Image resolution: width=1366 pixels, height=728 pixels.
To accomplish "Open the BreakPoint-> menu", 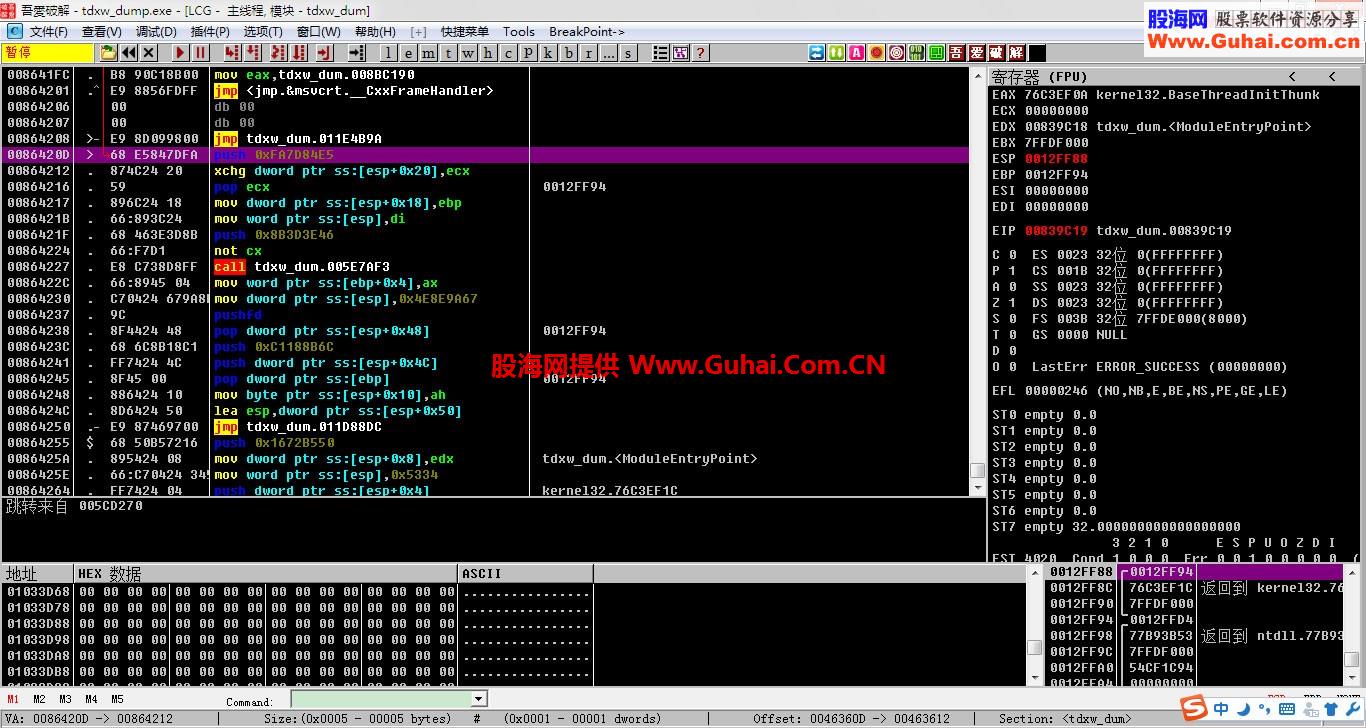I will pos(587,32).
